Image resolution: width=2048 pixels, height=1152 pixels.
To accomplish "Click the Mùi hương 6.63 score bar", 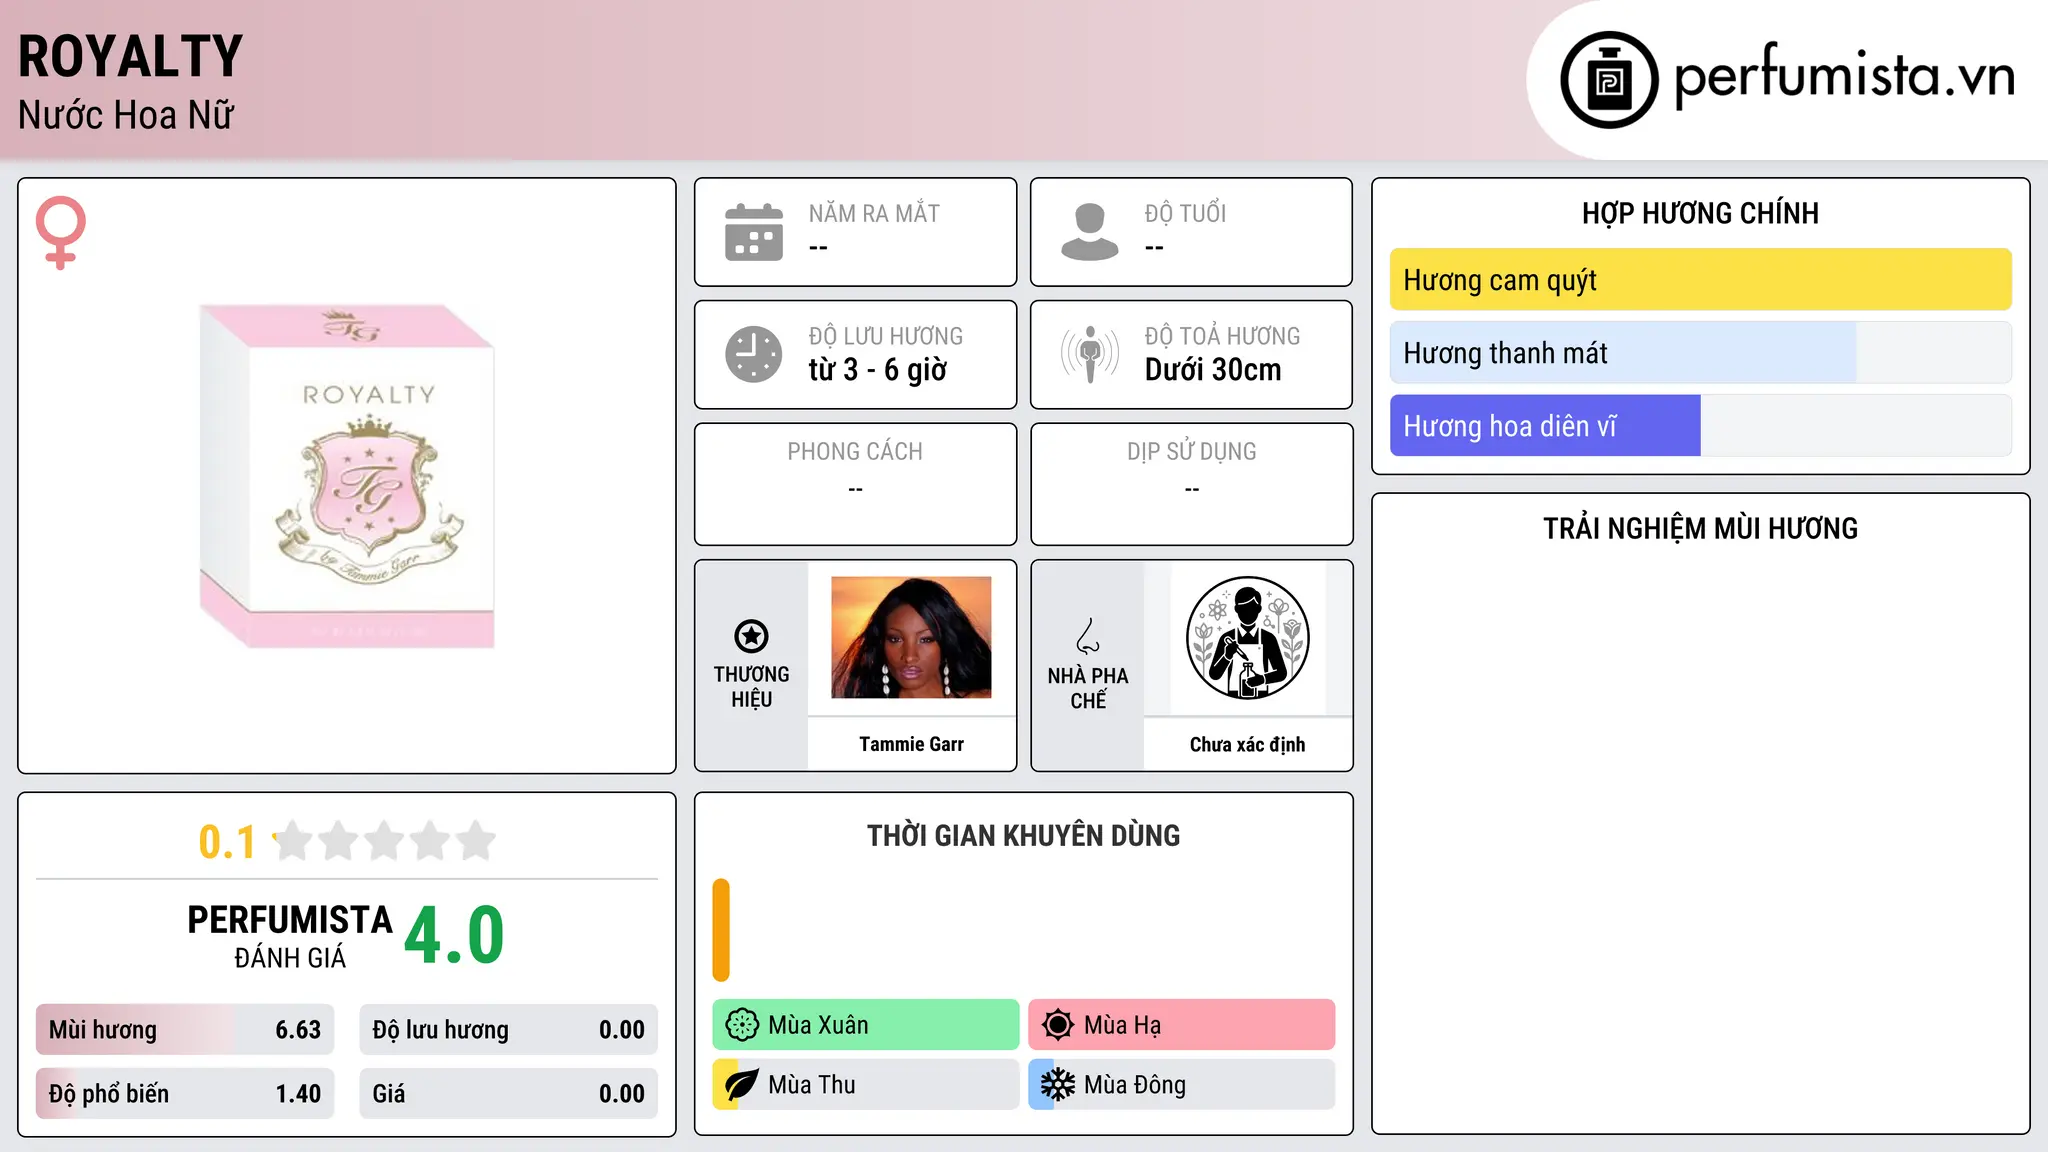I will tap(185, 1030).
